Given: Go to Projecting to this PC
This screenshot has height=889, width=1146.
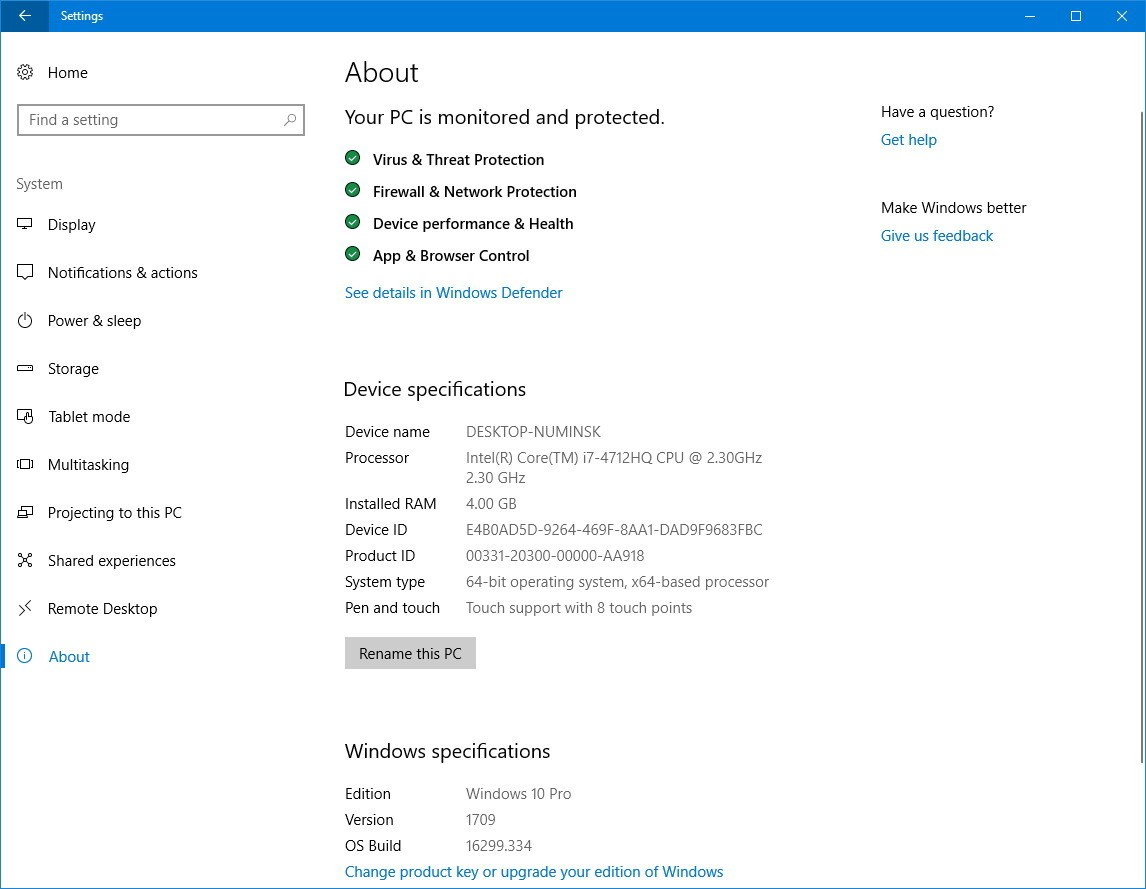Looking at the screenshot, I should pos(115,513).
